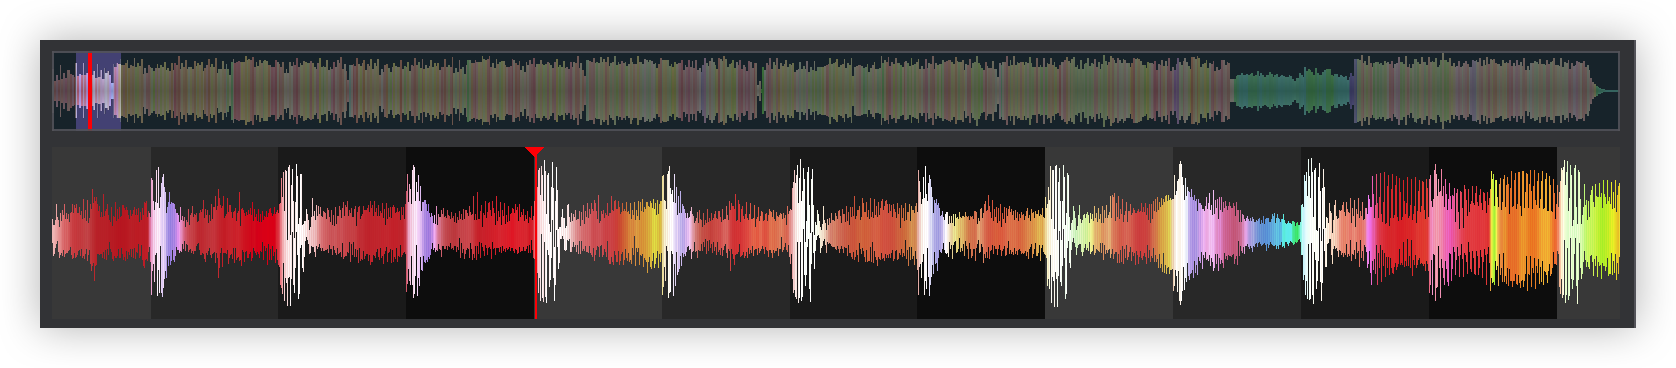Screen dimensions: 1676x368
Task: Click the lightest grey beat segment at waveform start
Action: point(102,233)
